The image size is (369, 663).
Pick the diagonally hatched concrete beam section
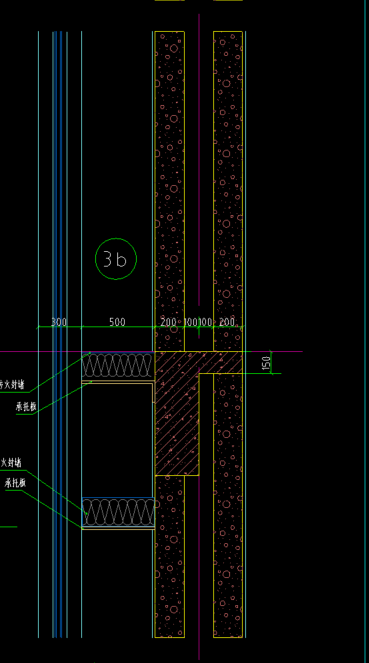point(177,413)
